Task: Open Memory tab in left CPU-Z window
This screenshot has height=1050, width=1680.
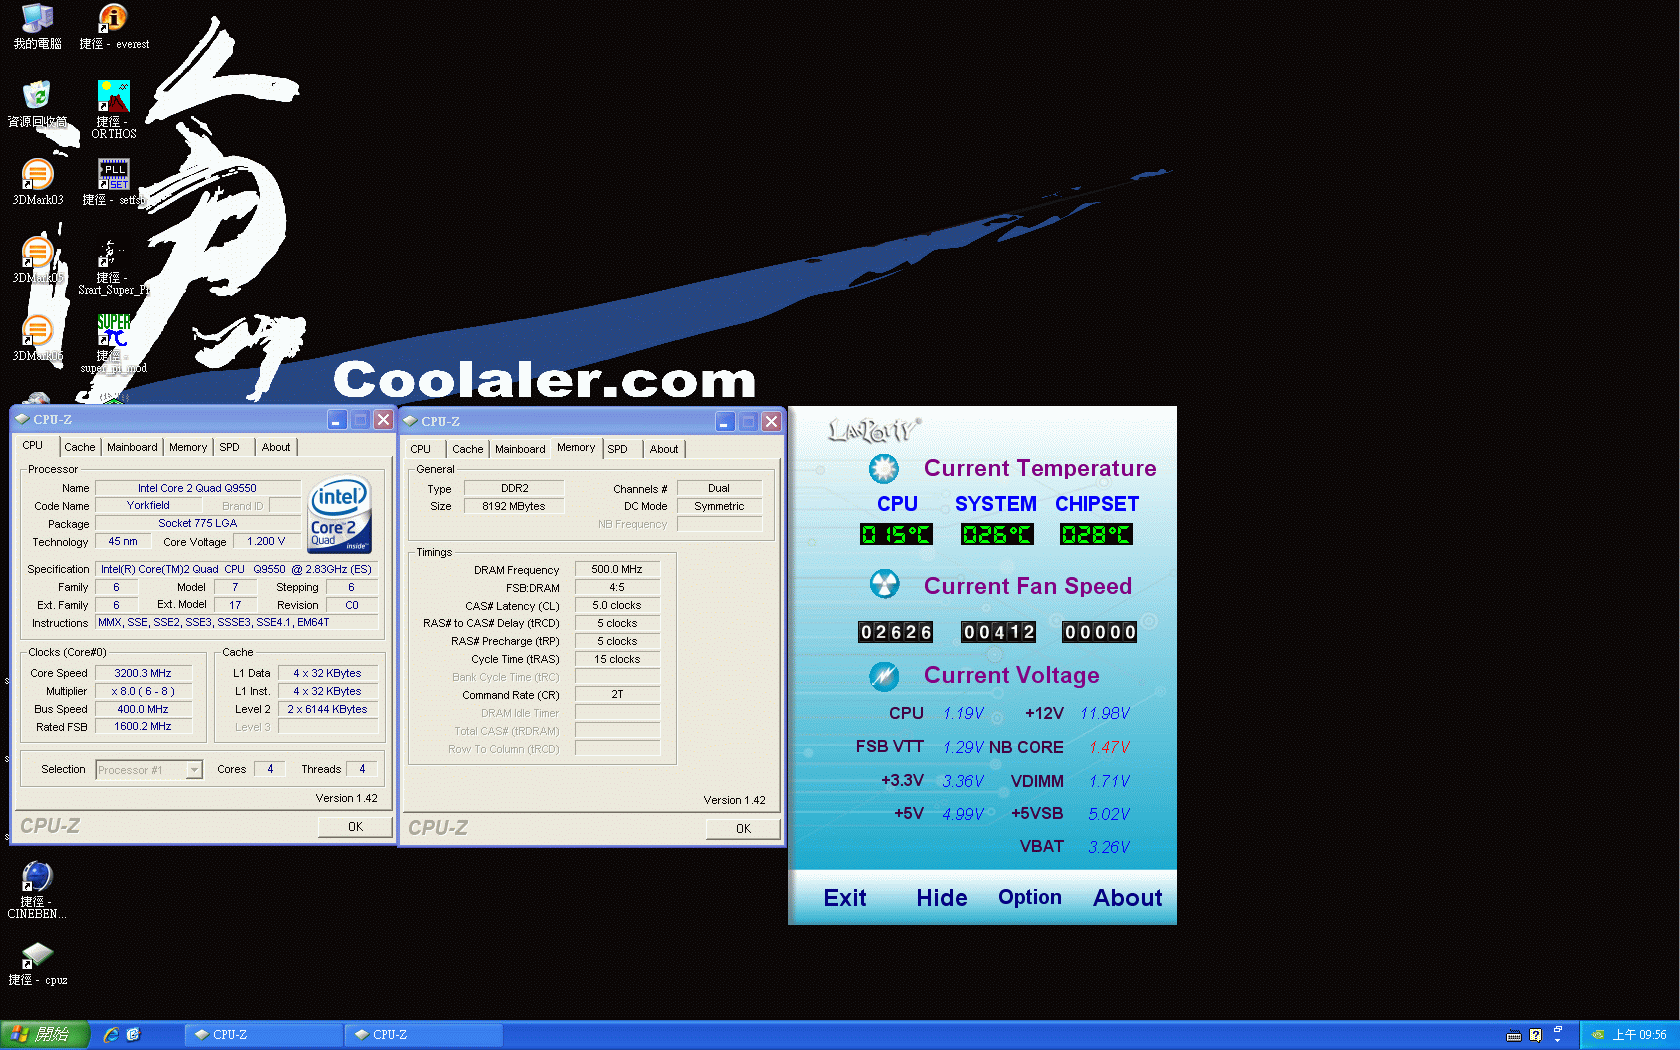Action: pyautogui.click(x=188, y=448)
